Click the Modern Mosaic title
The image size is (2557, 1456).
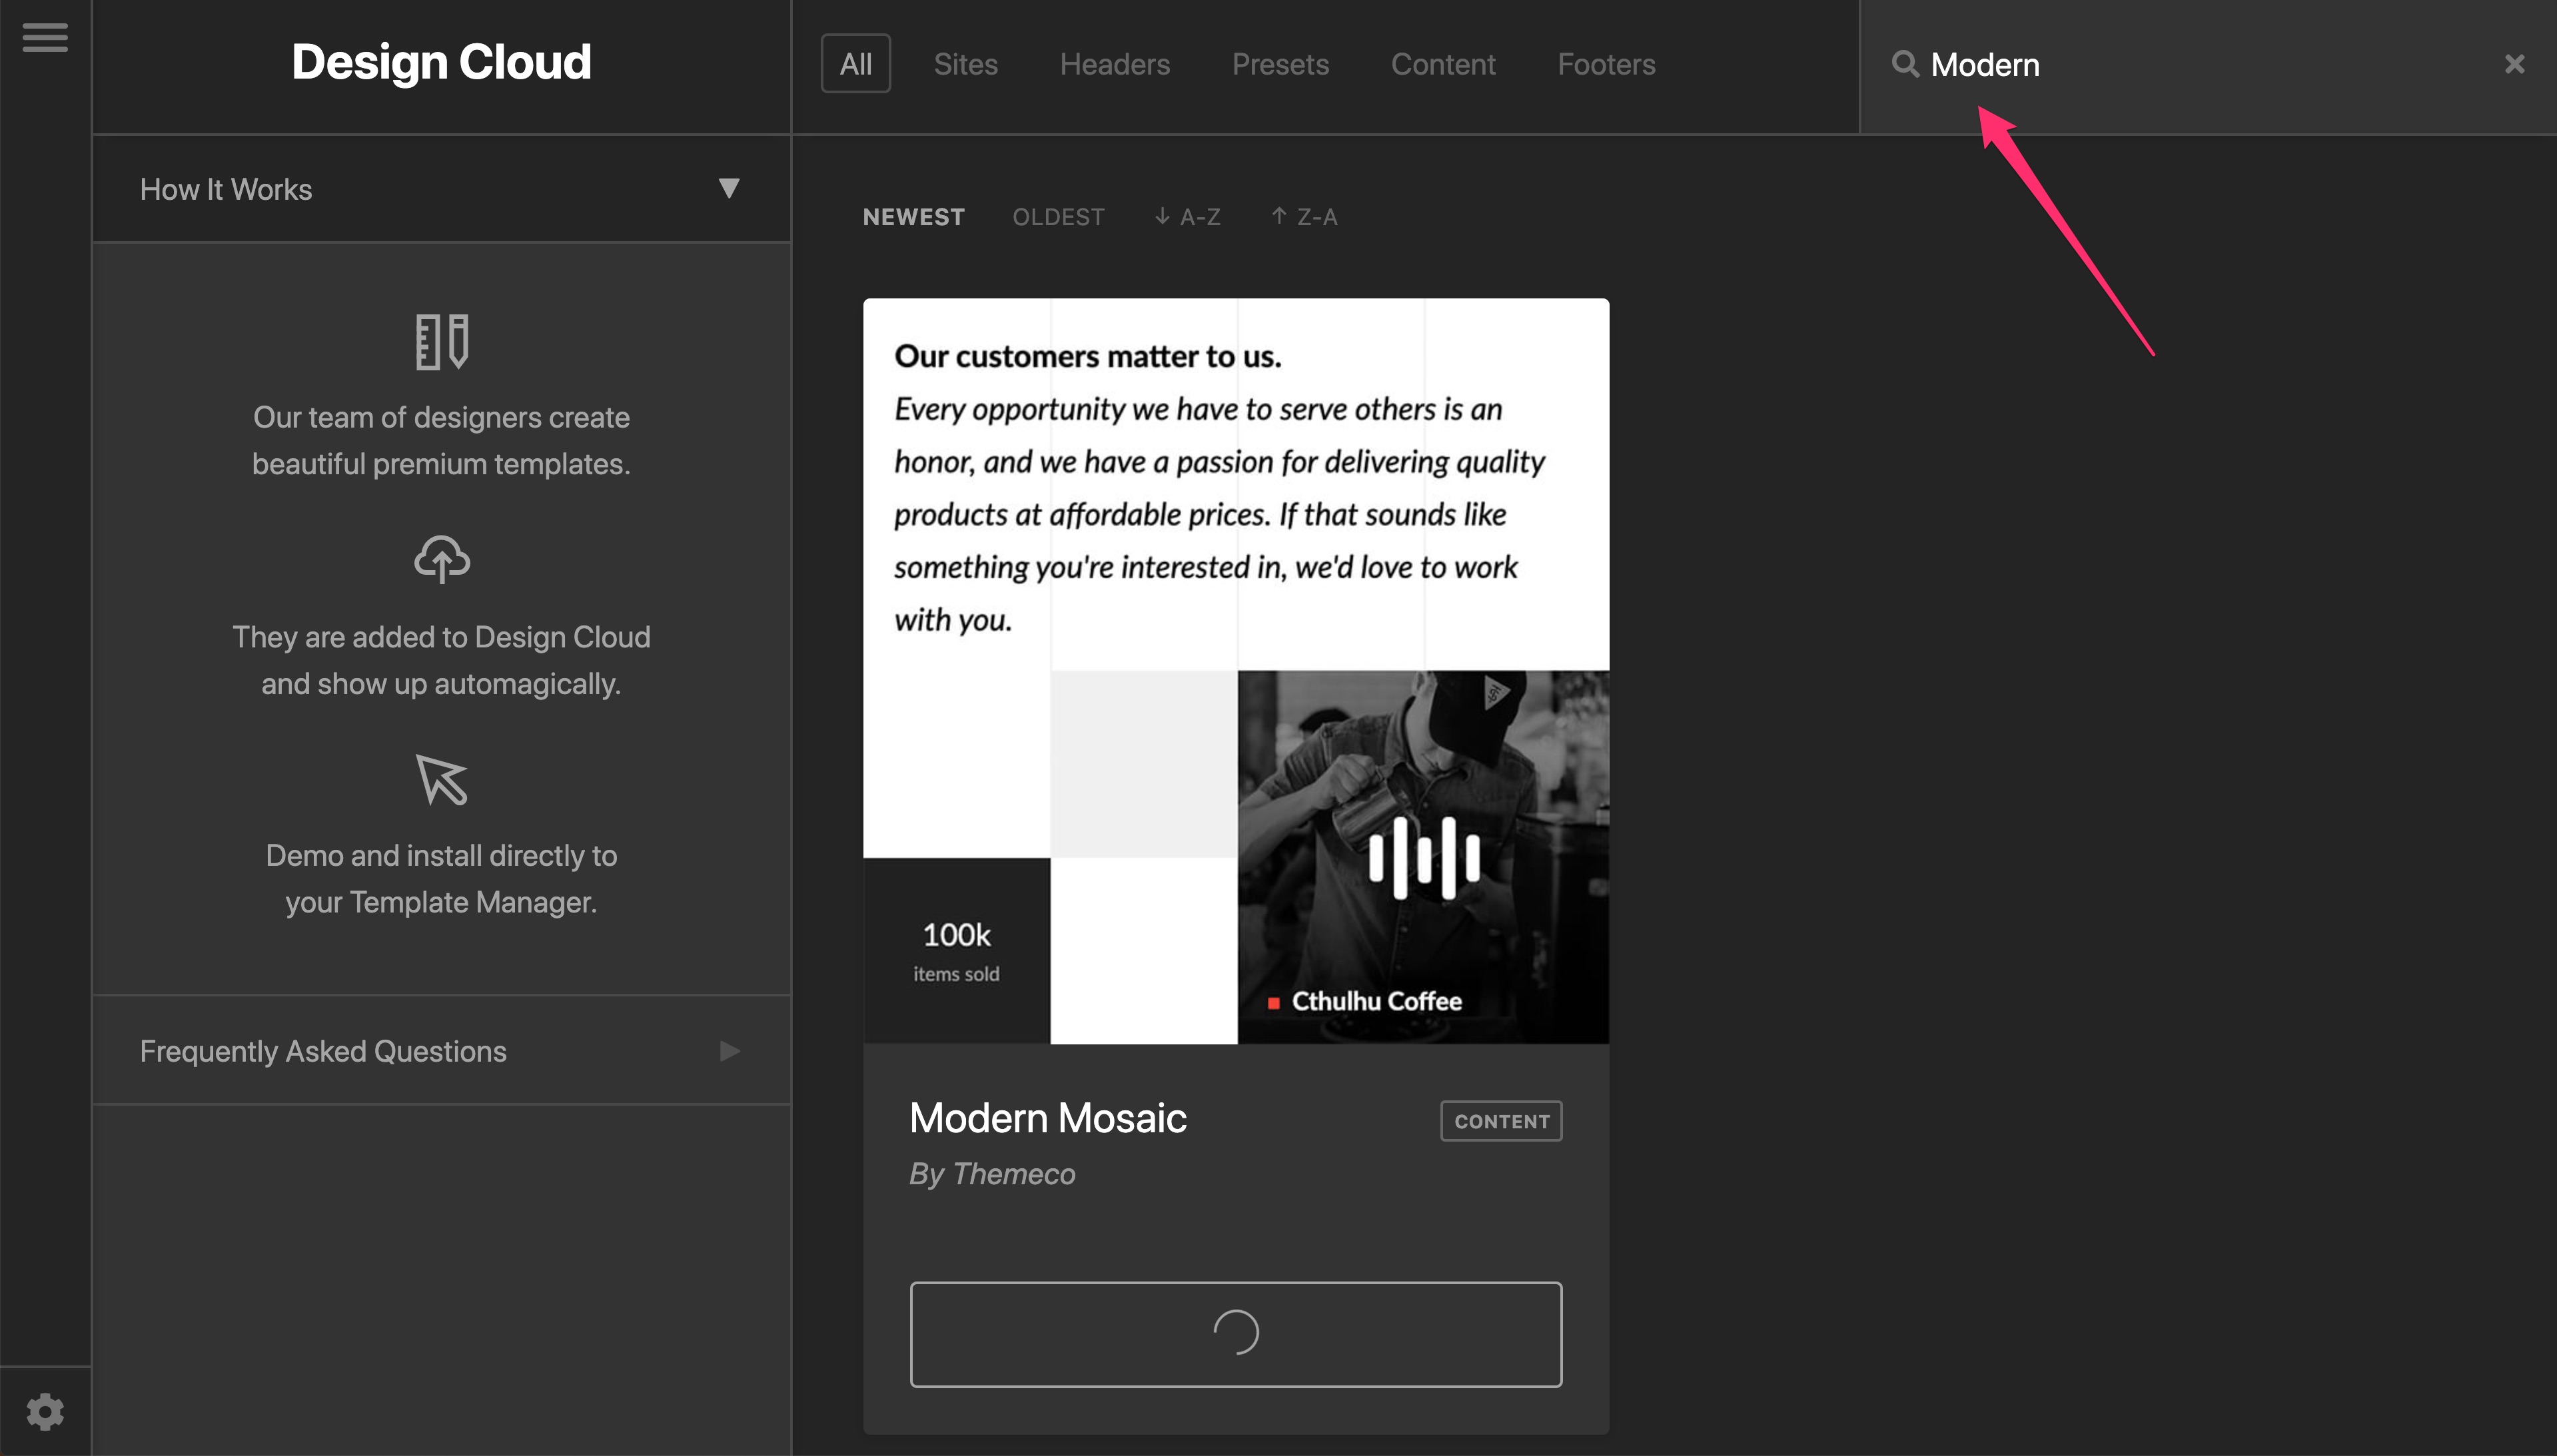1047,1118
